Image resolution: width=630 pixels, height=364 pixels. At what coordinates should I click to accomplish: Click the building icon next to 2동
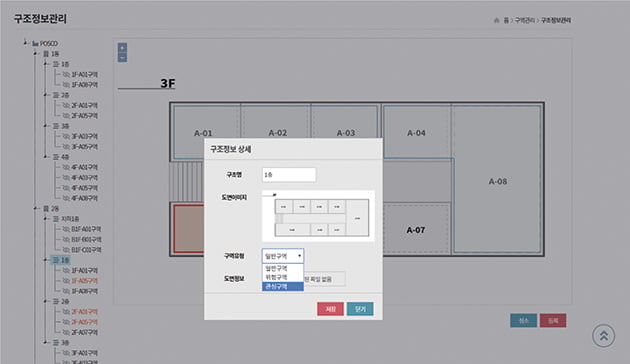point(46,209)
